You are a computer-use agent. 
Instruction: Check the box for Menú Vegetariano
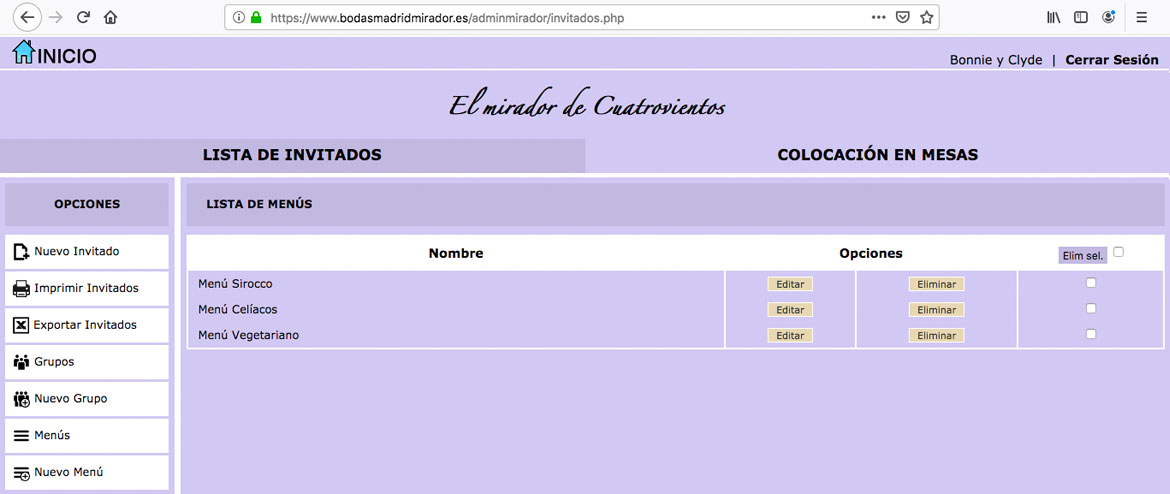click(1091, 334)
